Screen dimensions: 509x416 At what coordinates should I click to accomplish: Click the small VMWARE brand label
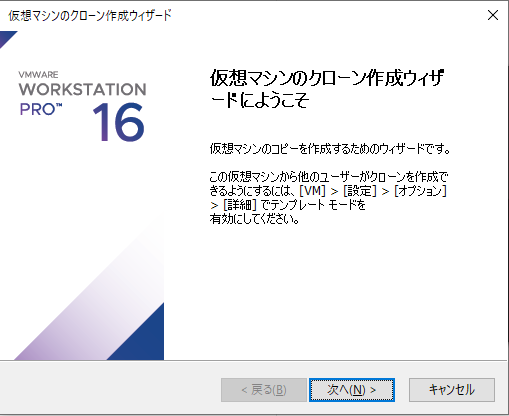coord(38,74)
